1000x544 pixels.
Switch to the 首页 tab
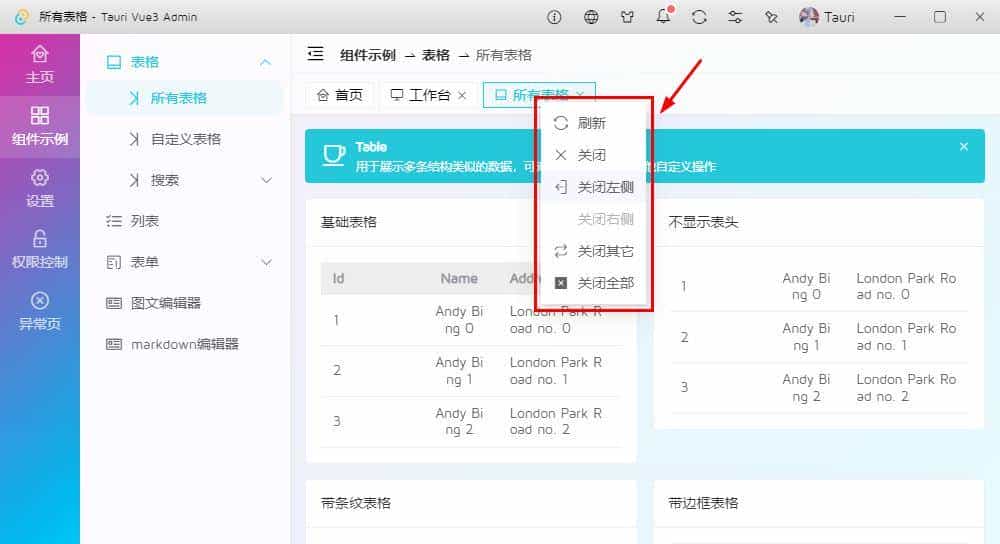click(x=340, y=95)
